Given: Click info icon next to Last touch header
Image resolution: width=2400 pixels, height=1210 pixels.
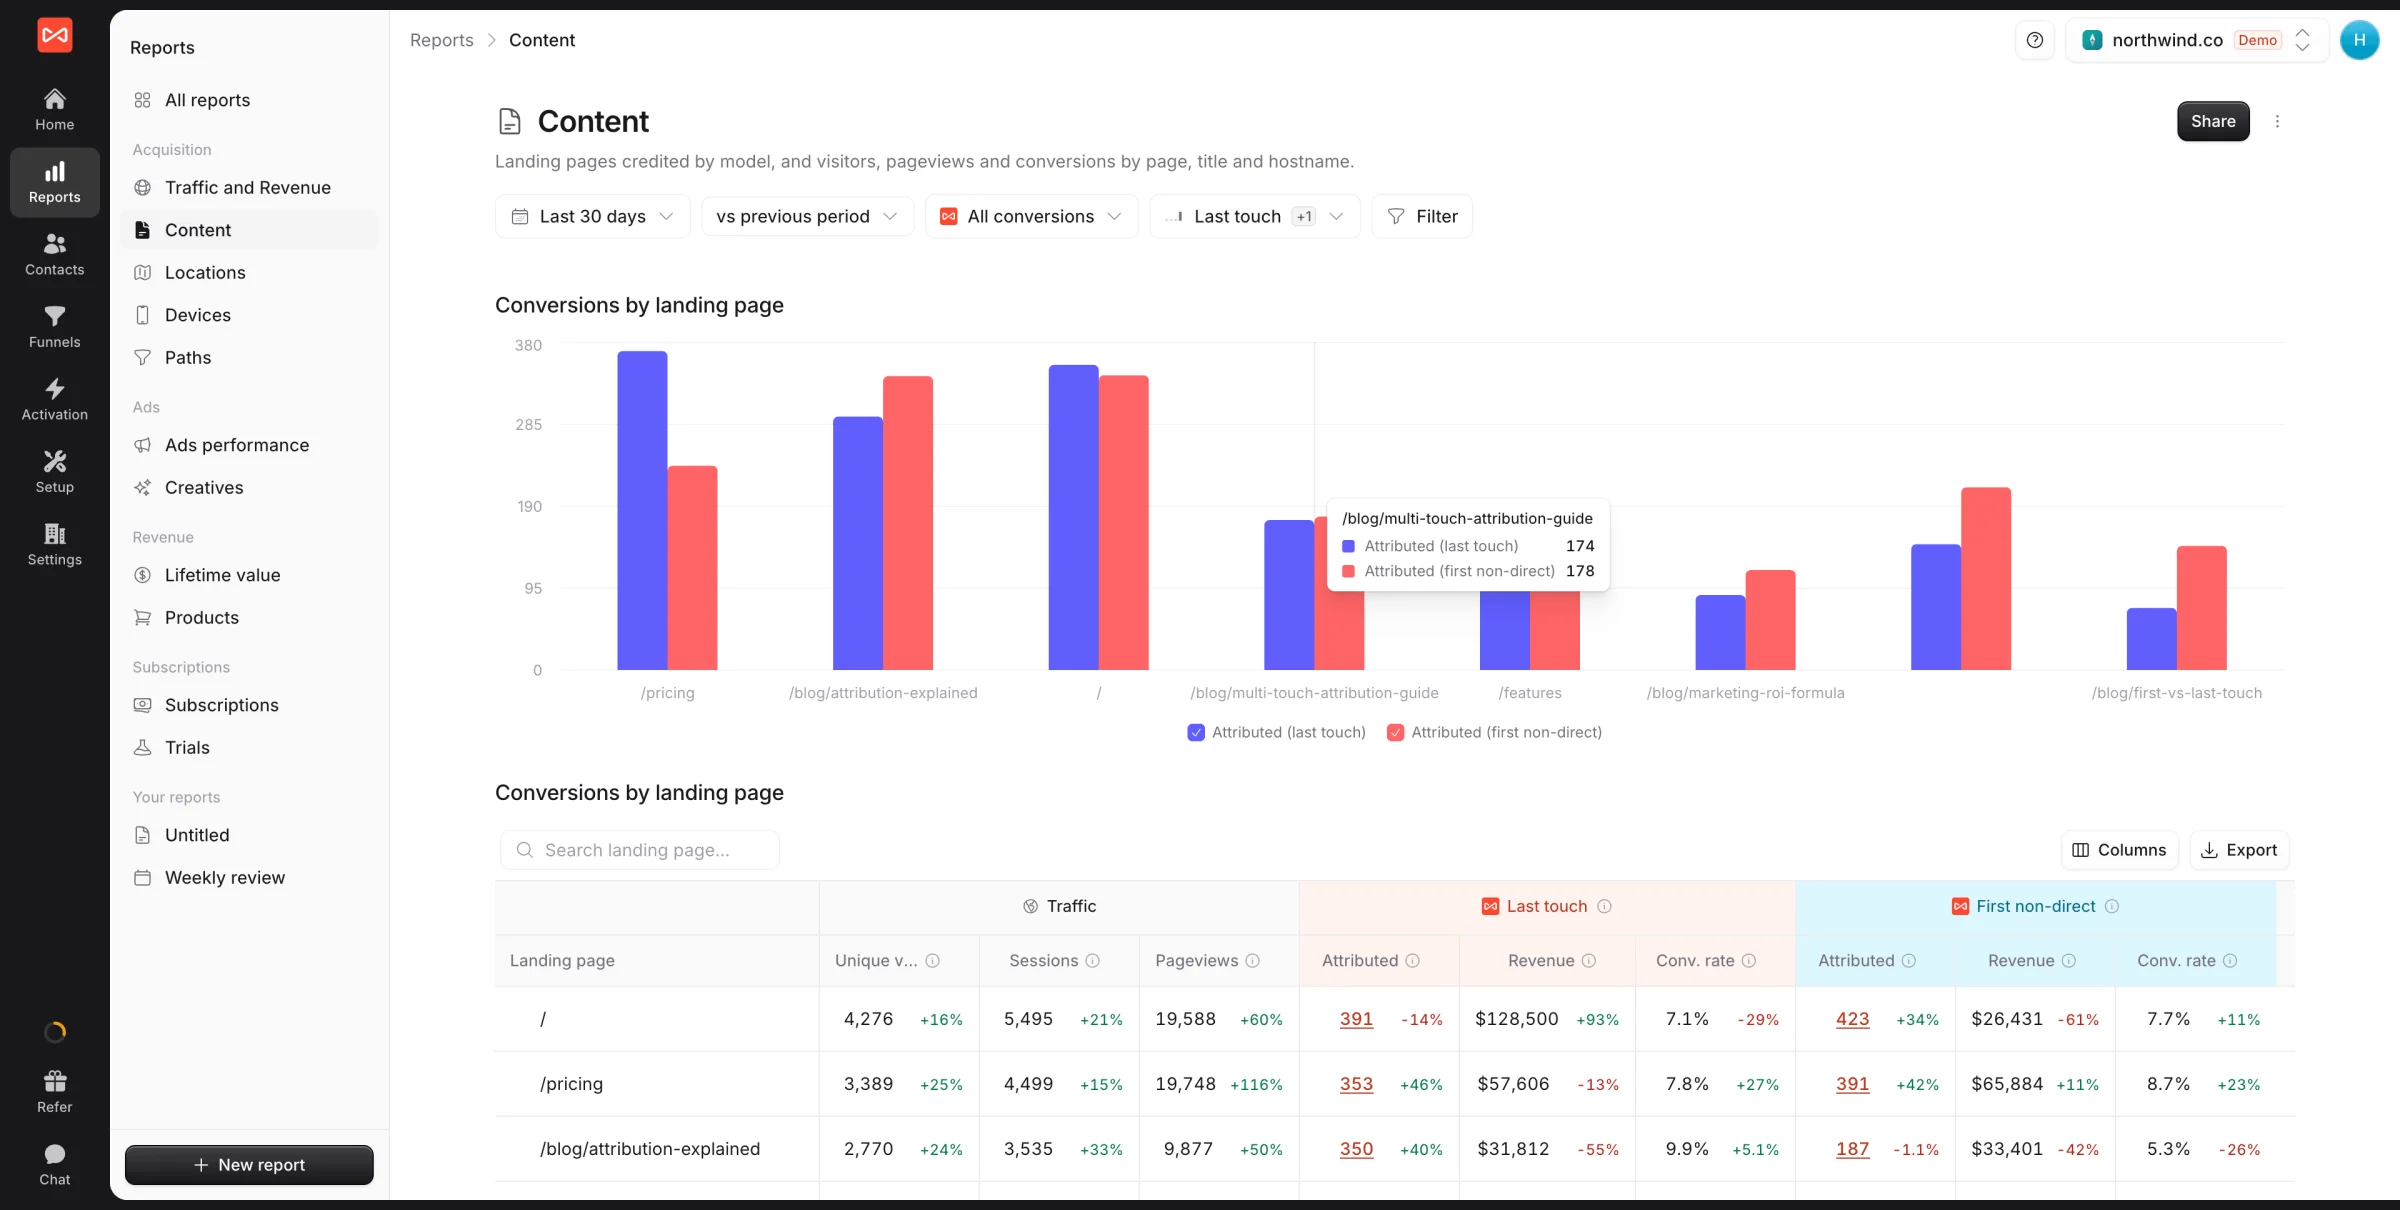Looking at the screenshot, I should (1604, 906).
